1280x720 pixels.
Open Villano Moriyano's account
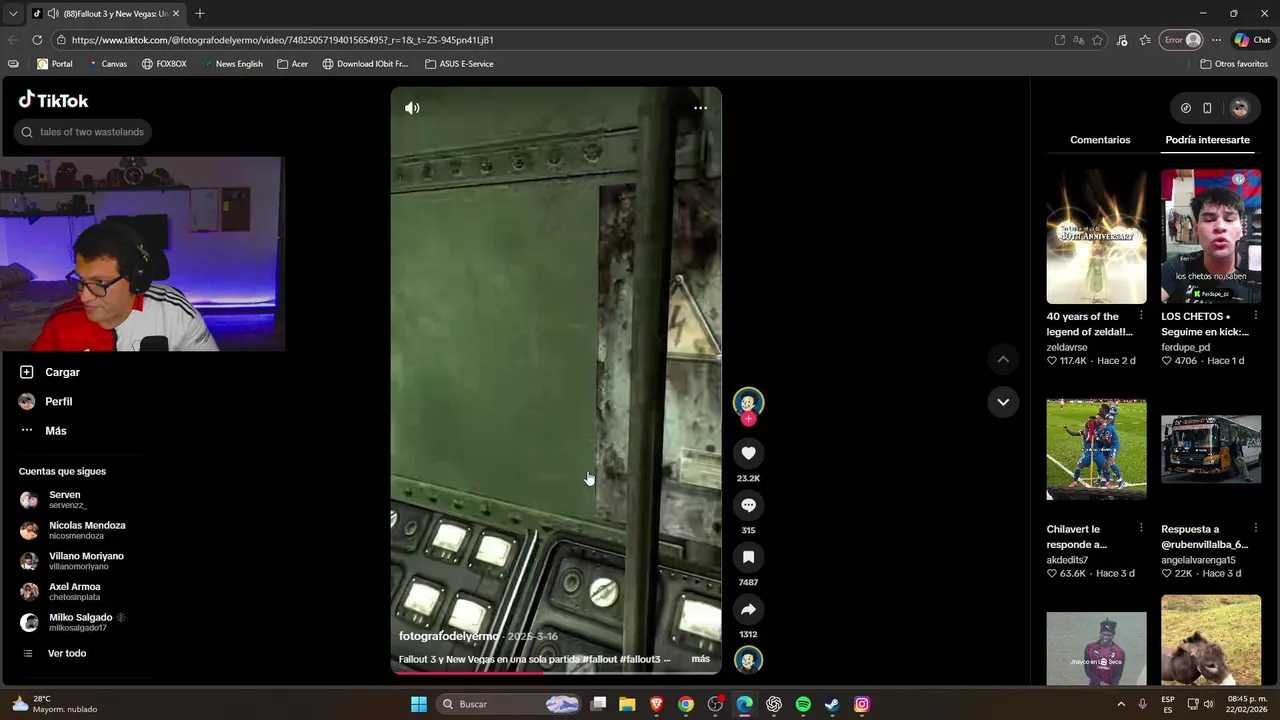coord(71,561)
